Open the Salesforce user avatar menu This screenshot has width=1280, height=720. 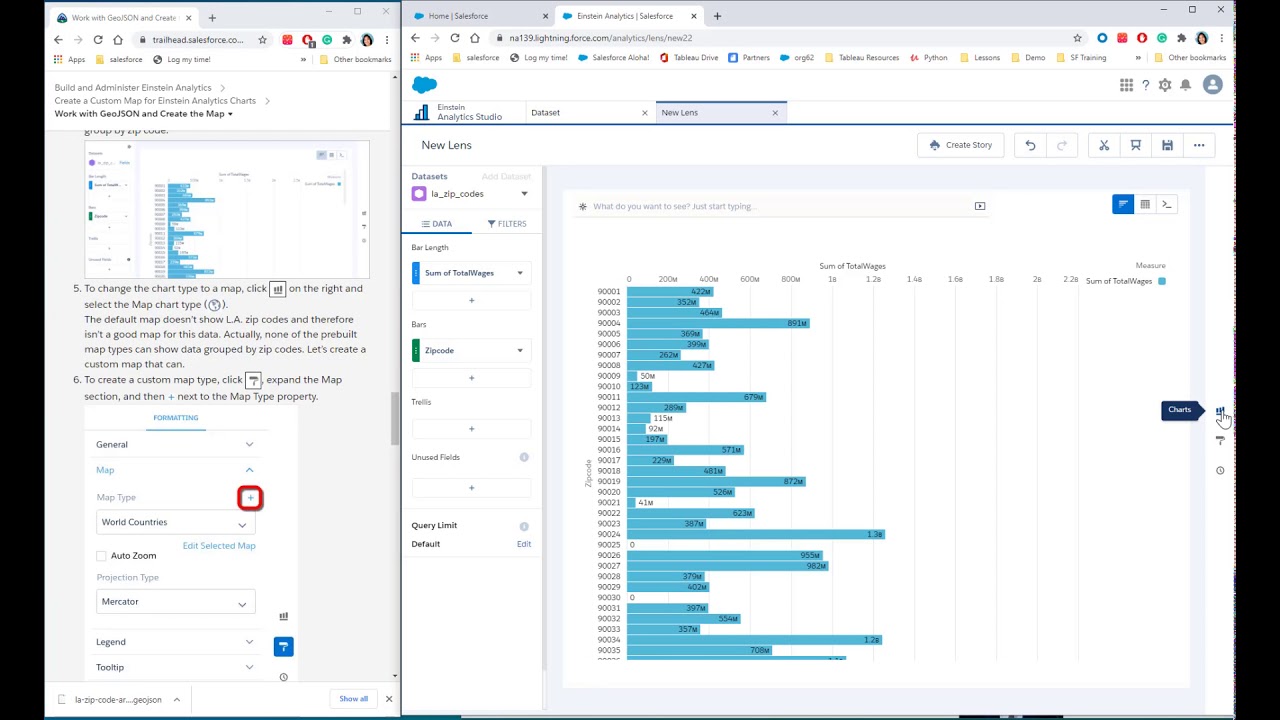pyautogui.click(x=1213, y=85)
